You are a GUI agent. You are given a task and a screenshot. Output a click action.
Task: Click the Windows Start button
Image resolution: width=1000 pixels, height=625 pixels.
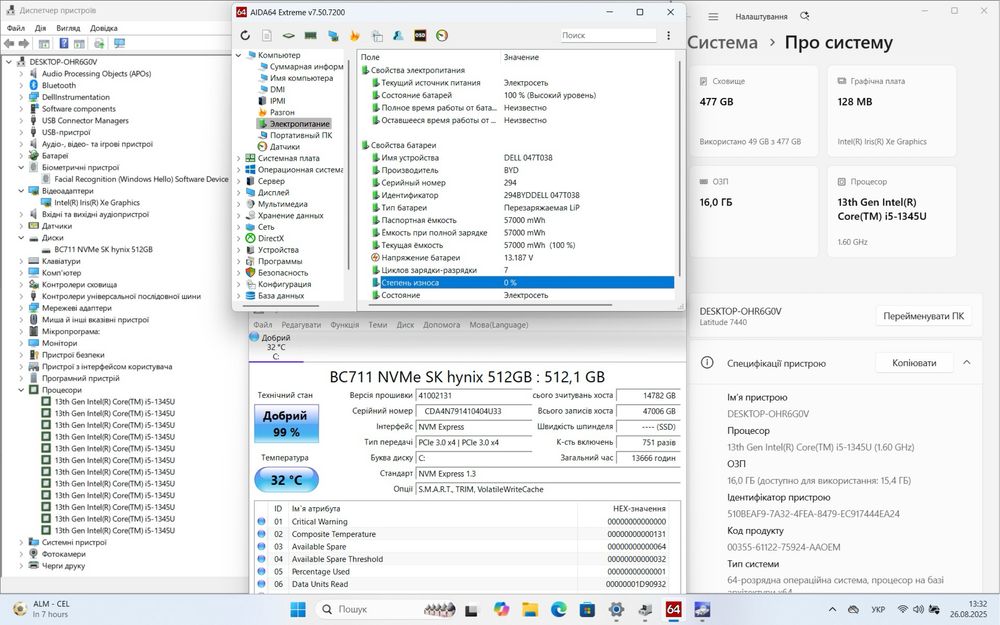(298, 609)
